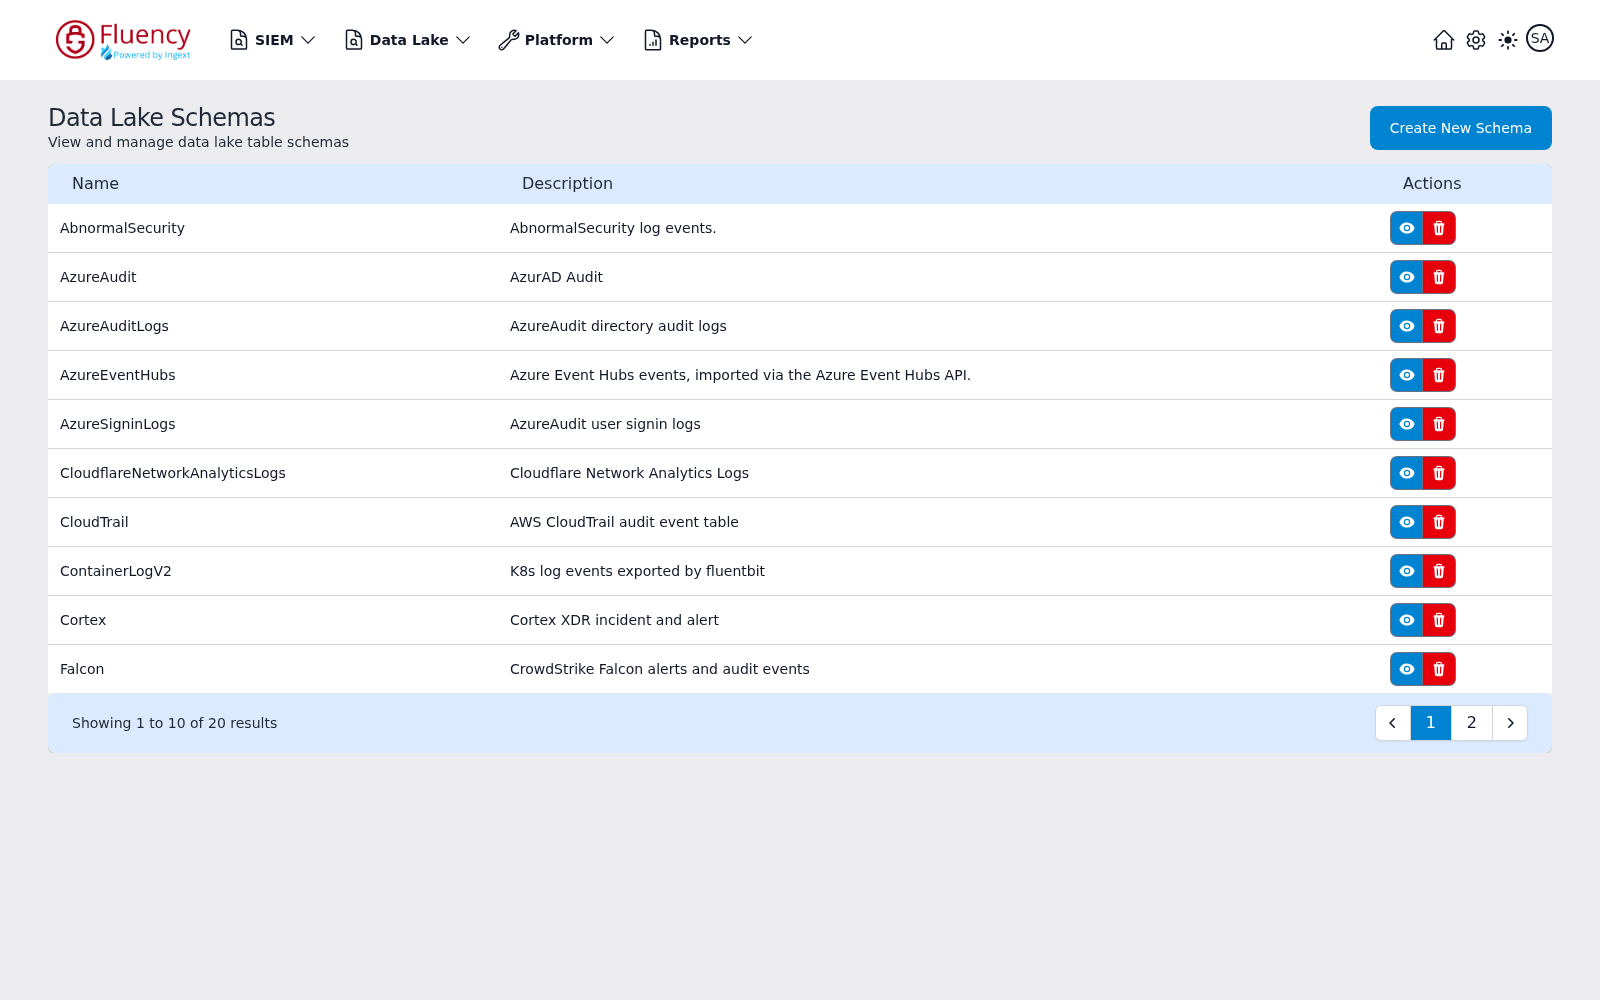1600x1000 pixels.
Task: Click the Fluency logo
Action: click(123, 40)
